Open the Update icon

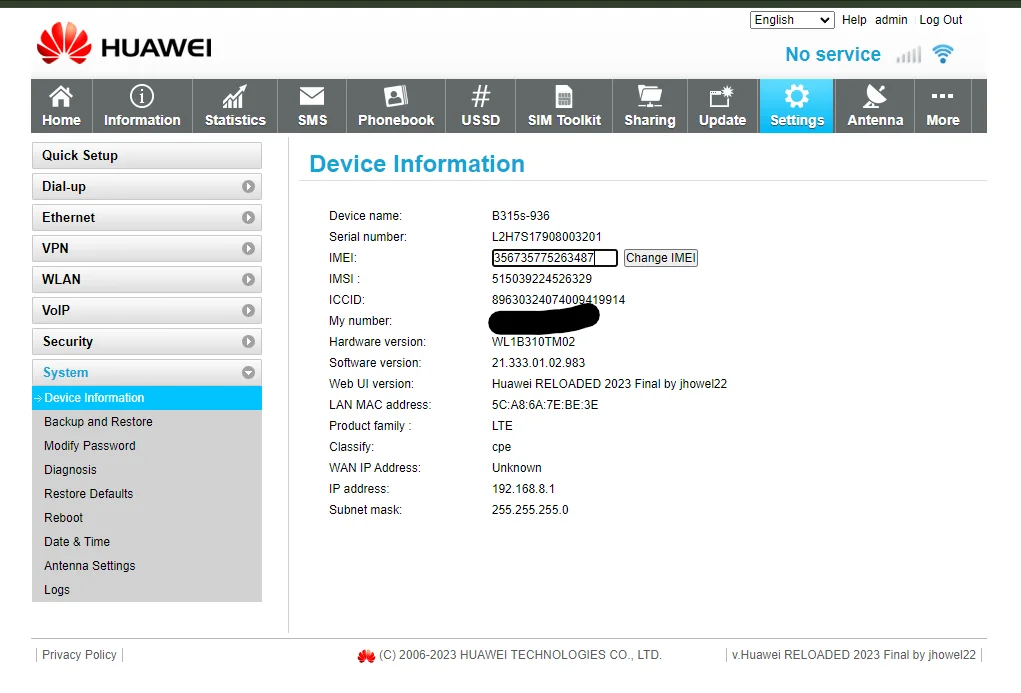point(721,96)
